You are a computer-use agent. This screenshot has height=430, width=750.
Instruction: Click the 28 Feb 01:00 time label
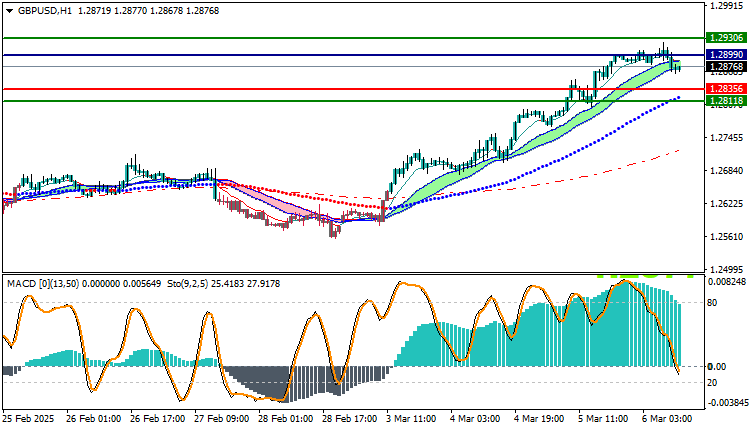(286, 419)
